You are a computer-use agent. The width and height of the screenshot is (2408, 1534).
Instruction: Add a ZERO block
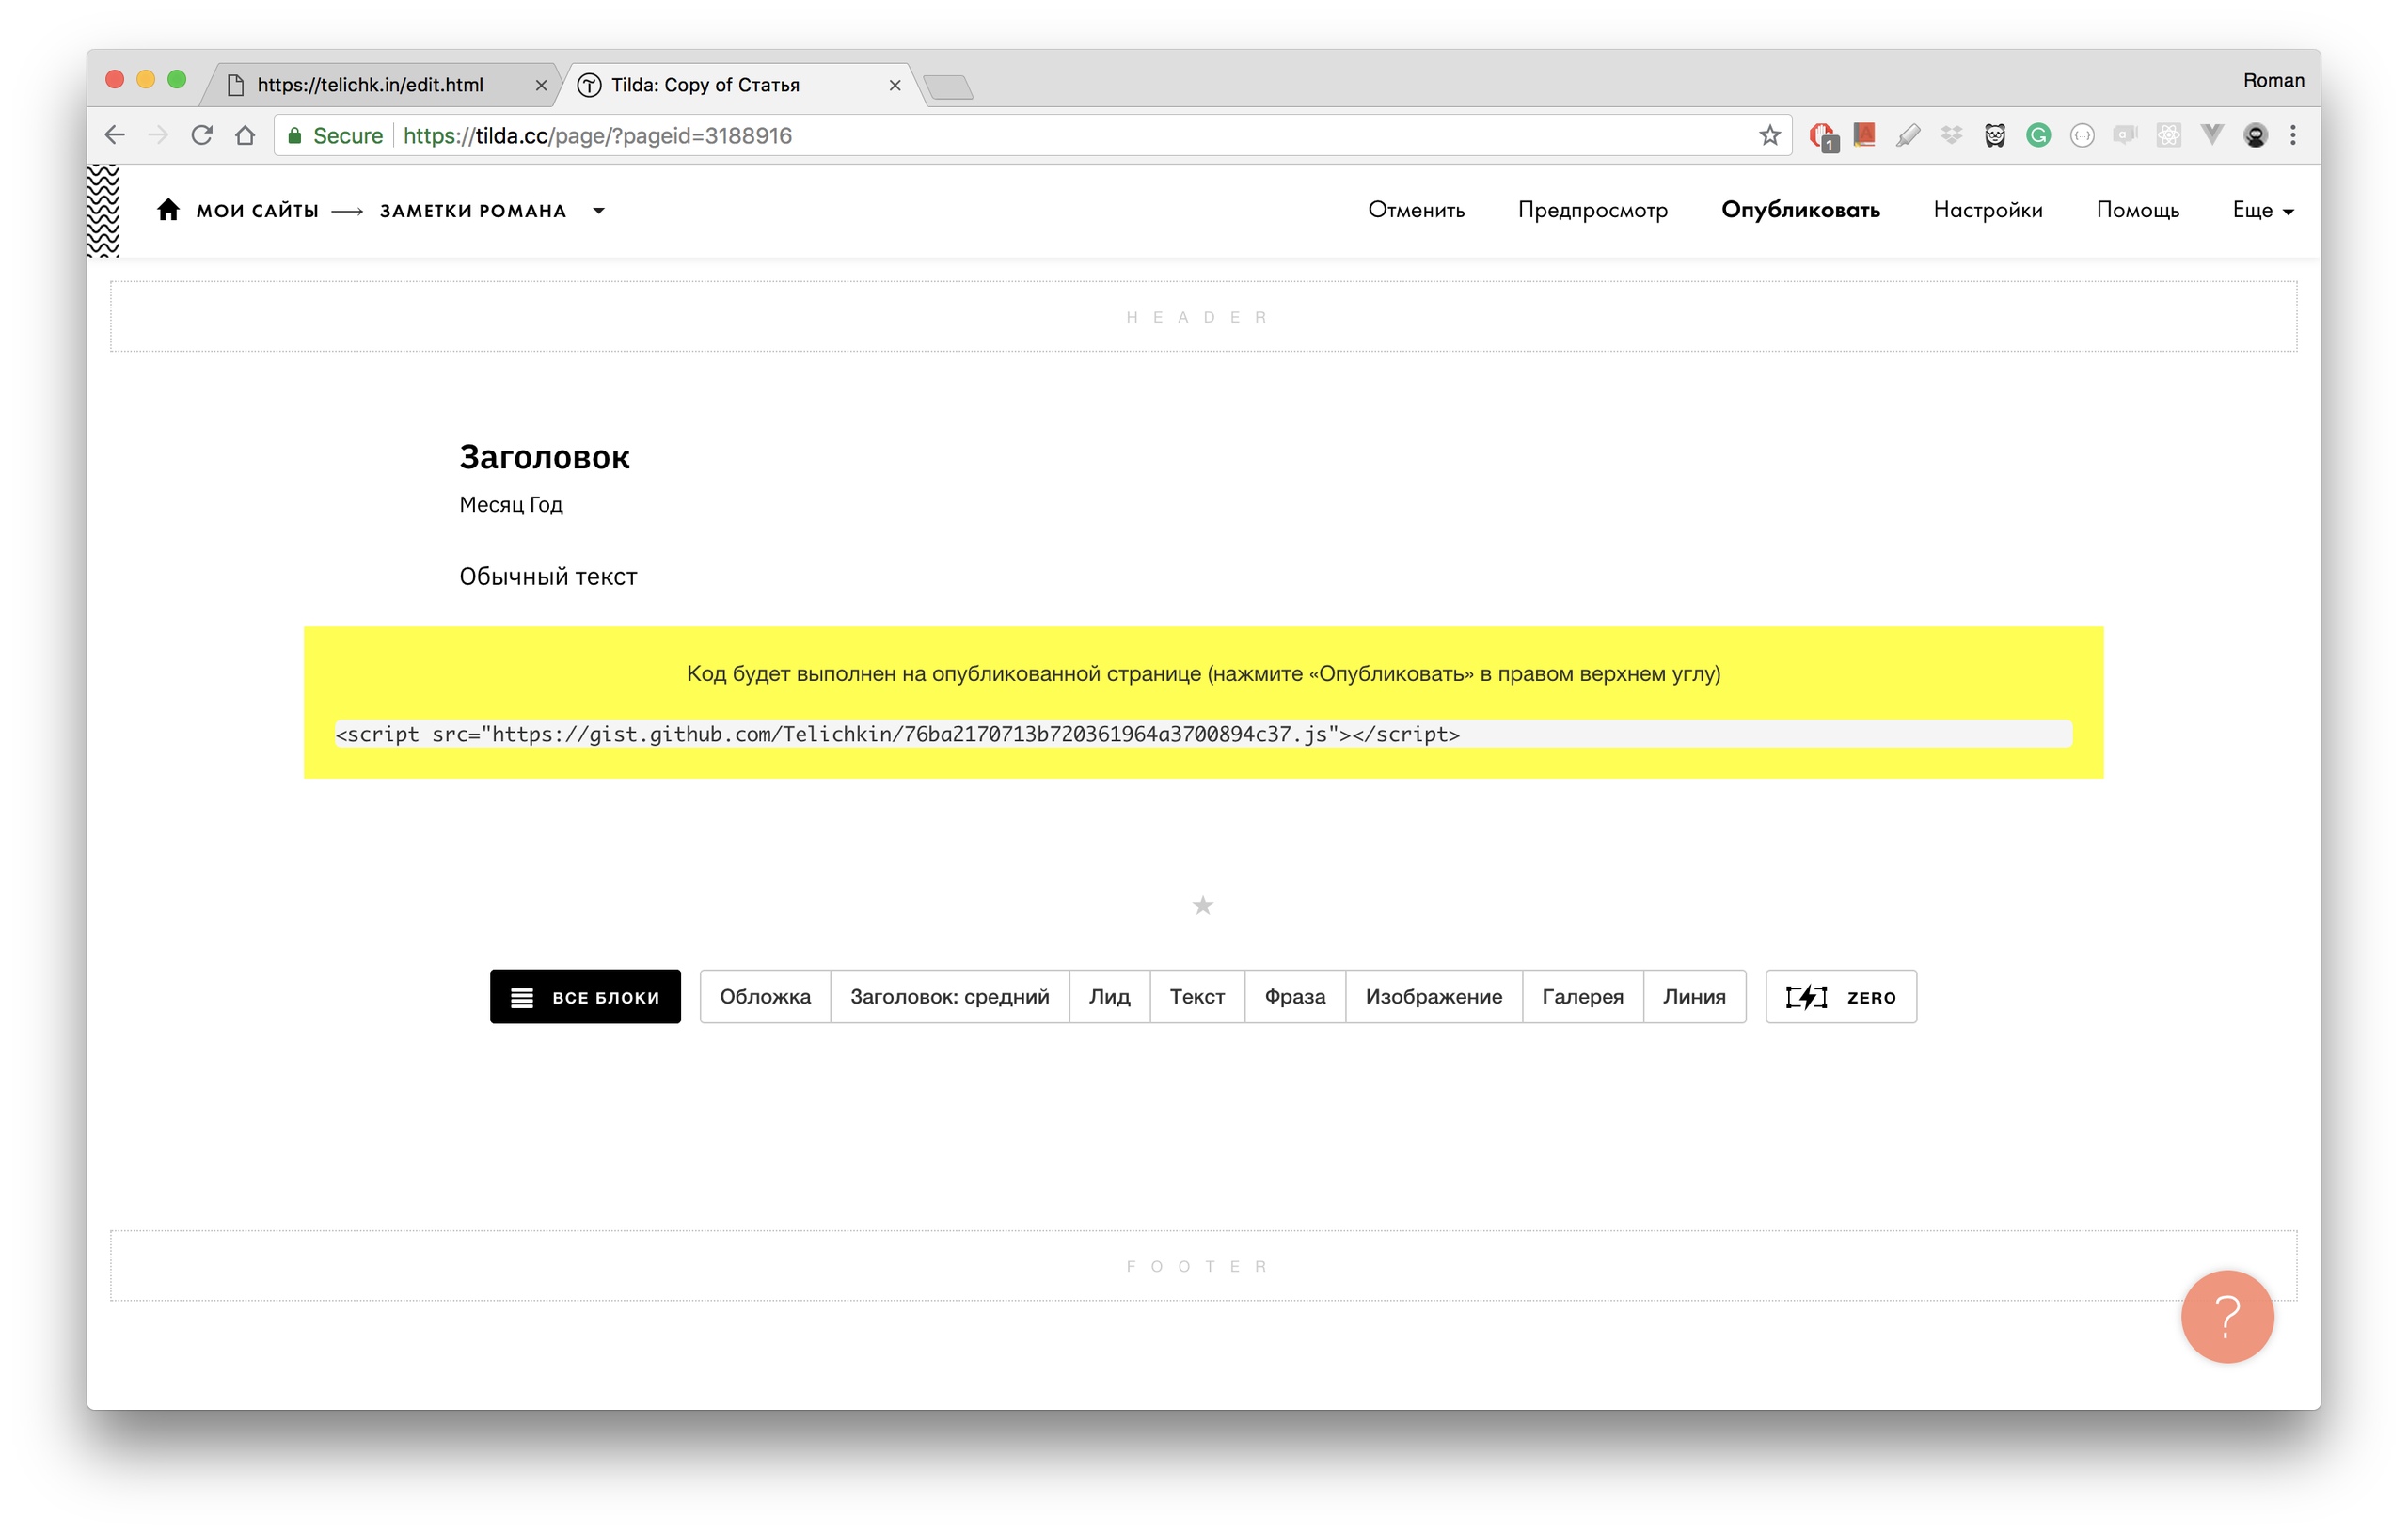(x=1841, y=997)
